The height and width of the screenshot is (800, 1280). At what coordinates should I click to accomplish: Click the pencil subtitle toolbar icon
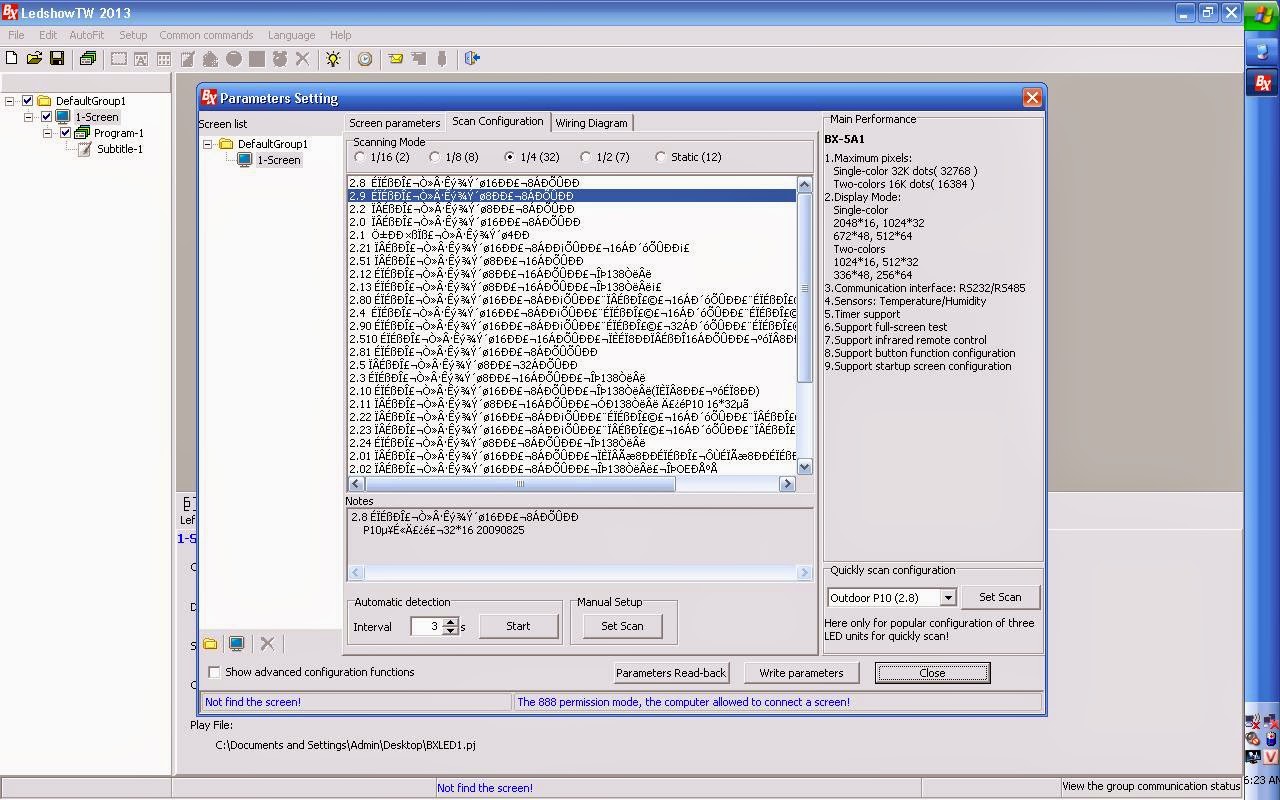[x=187, y=59]
